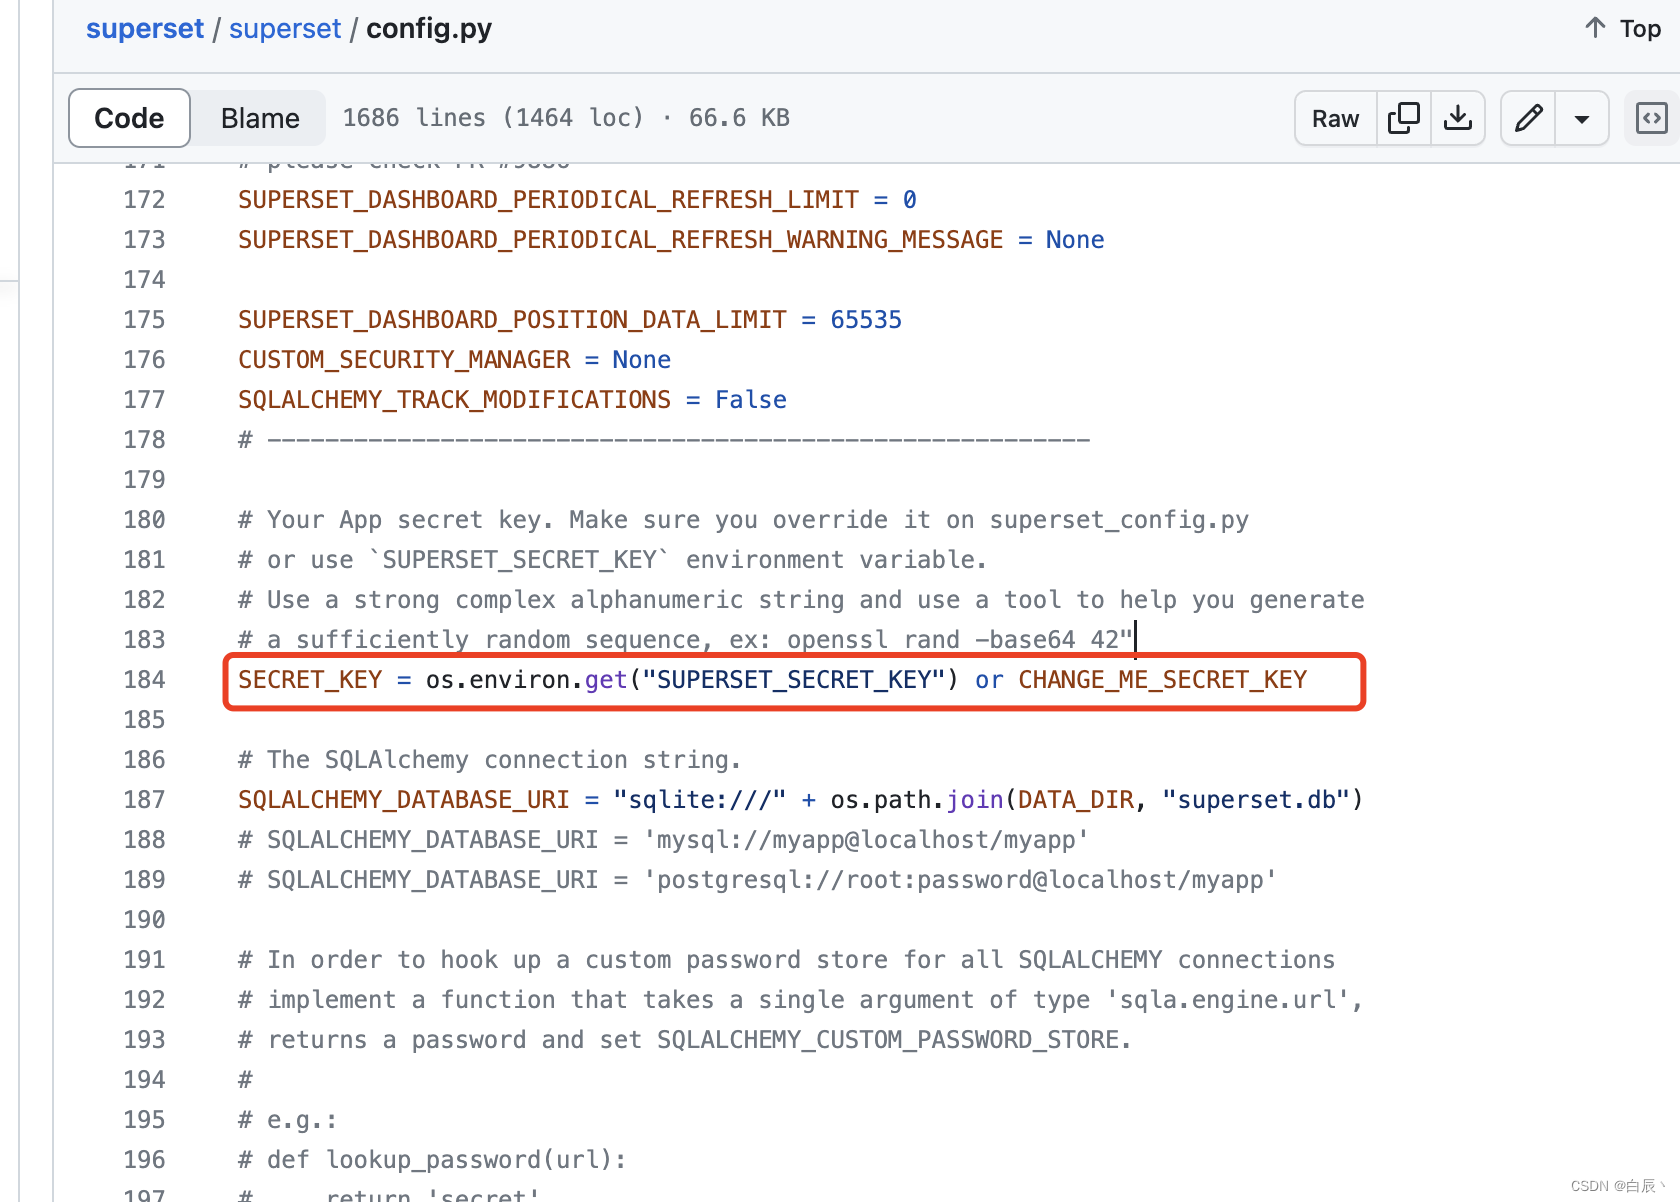The height and width of the screenshot is (1202, 1680).
Task: Select line number 191
Action: 144,960
